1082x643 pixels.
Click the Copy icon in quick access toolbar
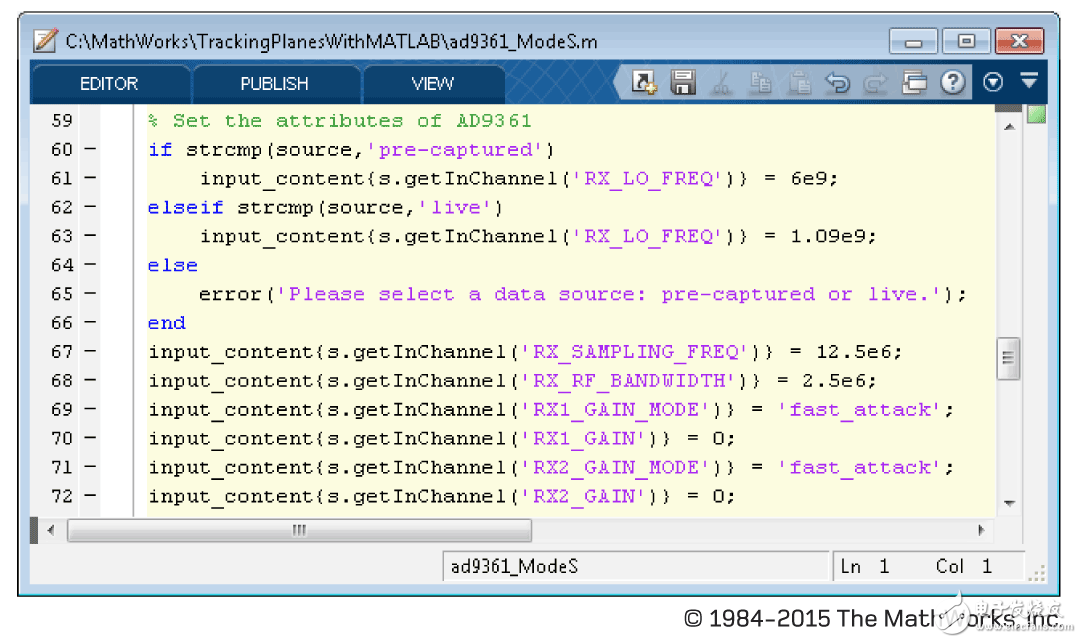pyautogui.click(x=760, y=83)
